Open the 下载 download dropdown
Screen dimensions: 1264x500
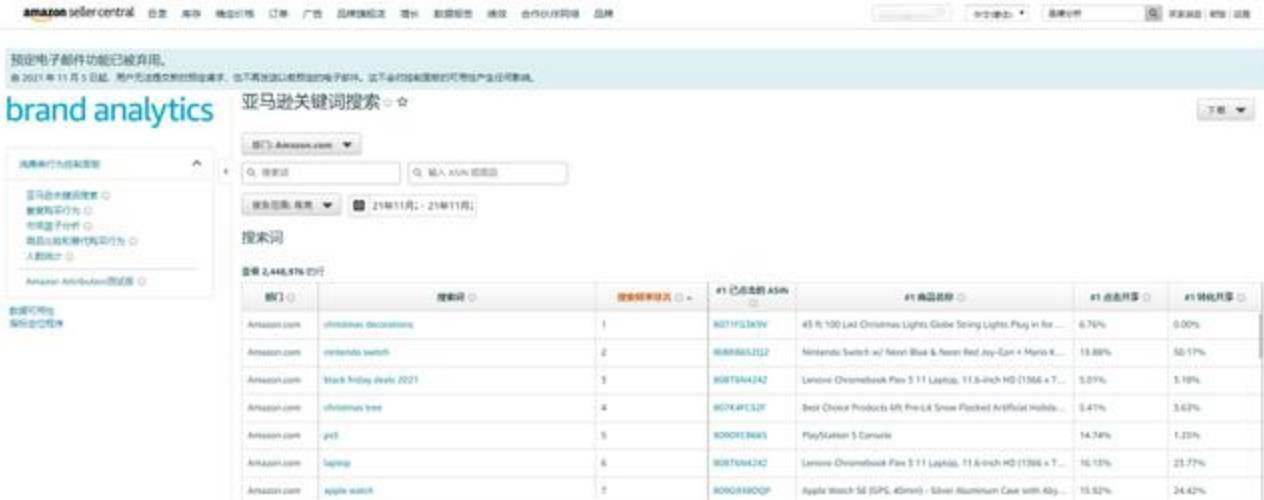pos(1226,110)
